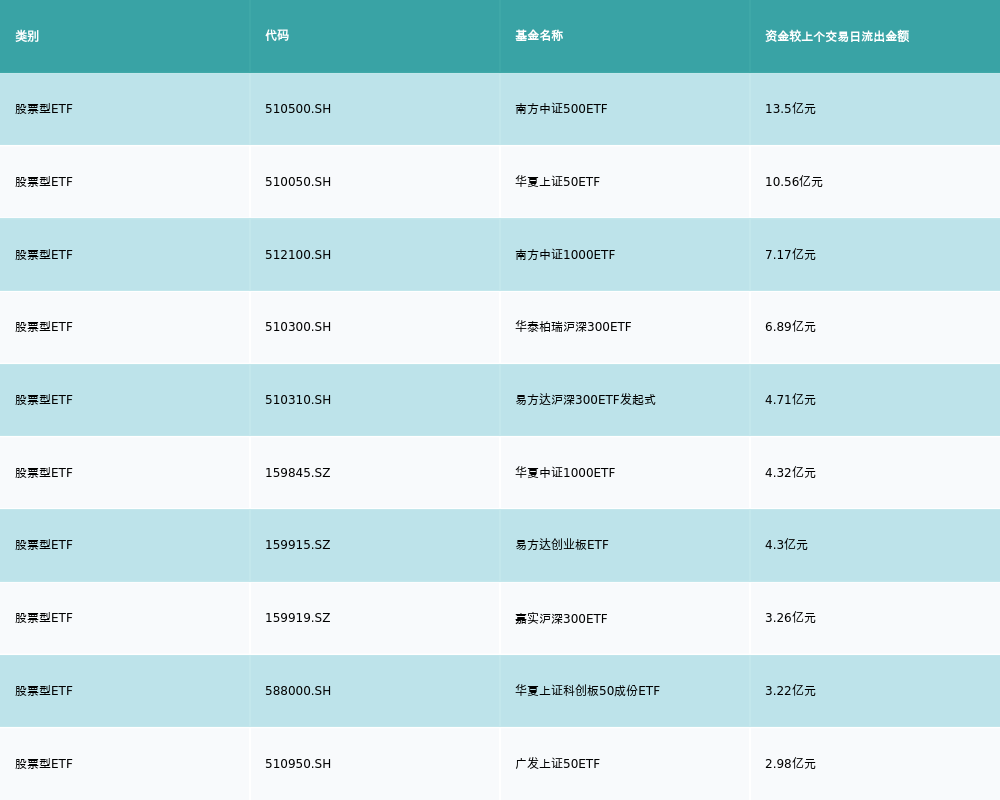Screen dimensions: 1000x800
Task: Click outflow amount 4.32亿元
Action: tap(790, 473)
